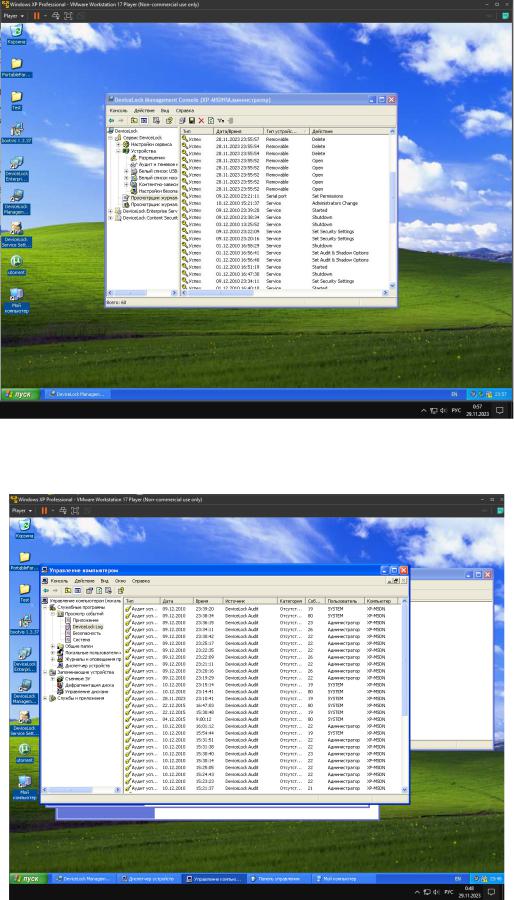Select the DeviceLock root node in the console tree

[x=126, y=131]
